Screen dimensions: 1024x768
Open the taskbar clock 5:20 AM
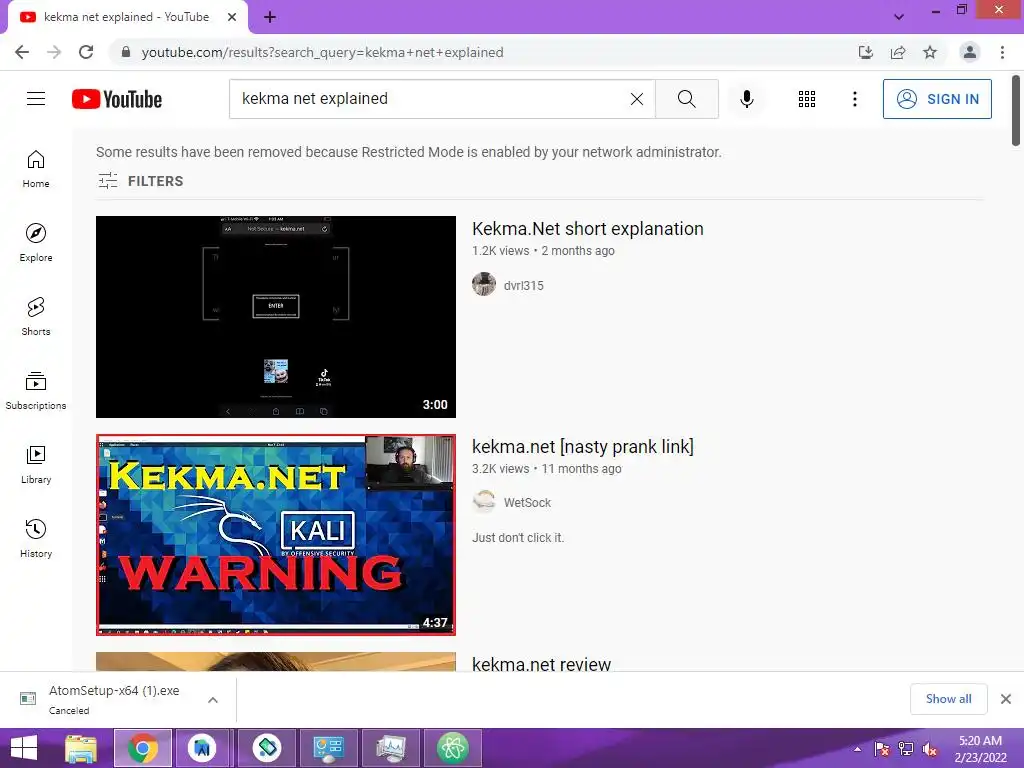point(980,749)
